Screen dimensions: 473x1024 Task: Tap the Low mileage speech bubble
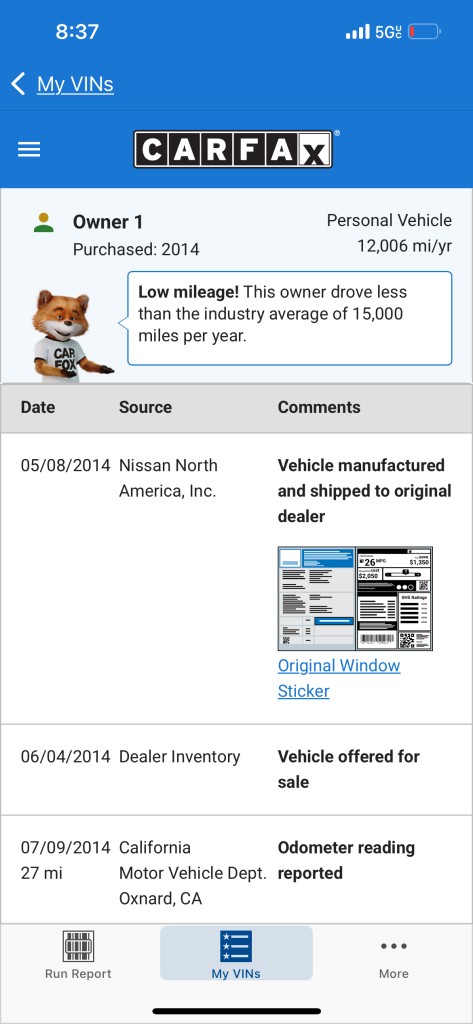pos(289,318)
